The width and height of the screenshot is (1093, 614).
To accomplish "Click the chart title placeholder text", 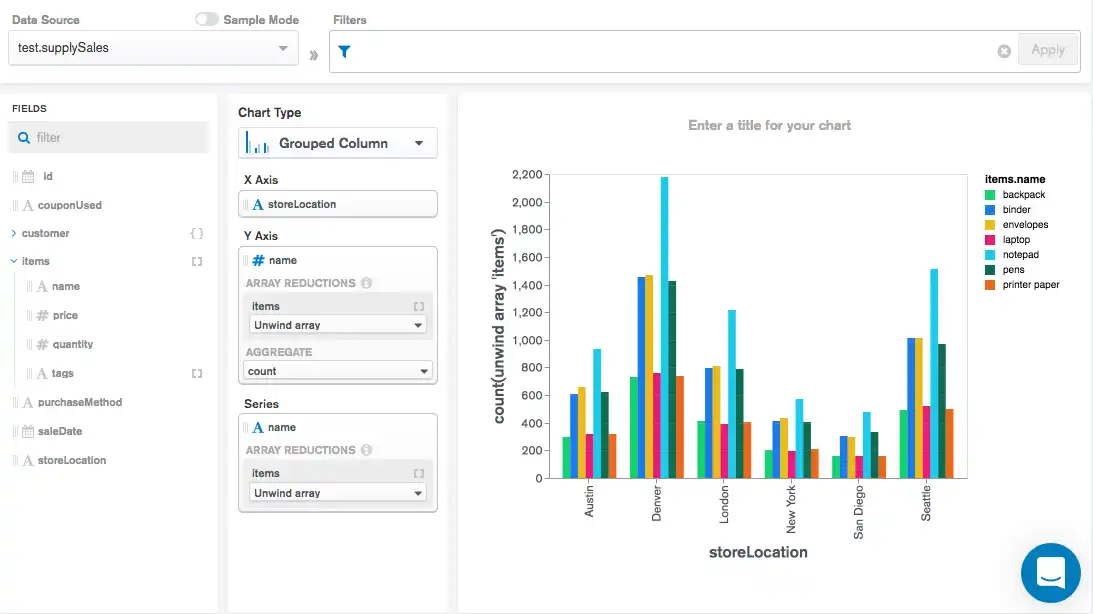I will click(769, 126).
